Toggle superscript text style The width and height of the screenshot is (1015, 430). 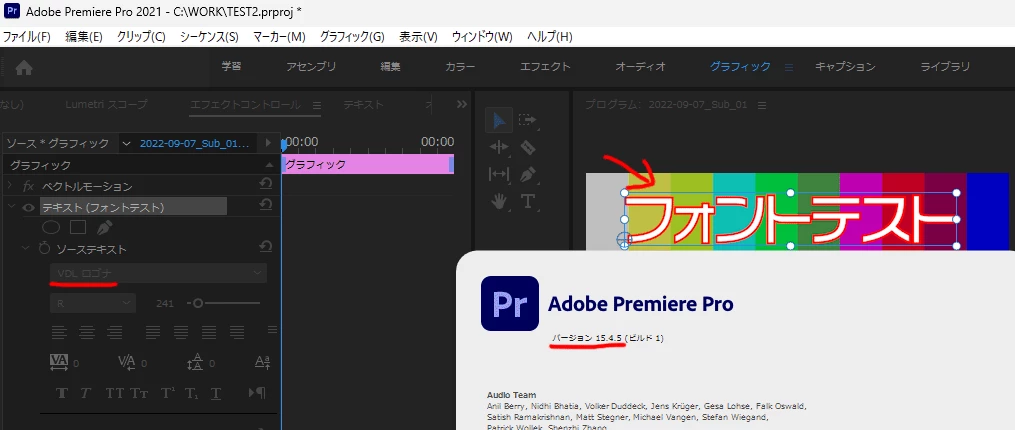(168, 393)
